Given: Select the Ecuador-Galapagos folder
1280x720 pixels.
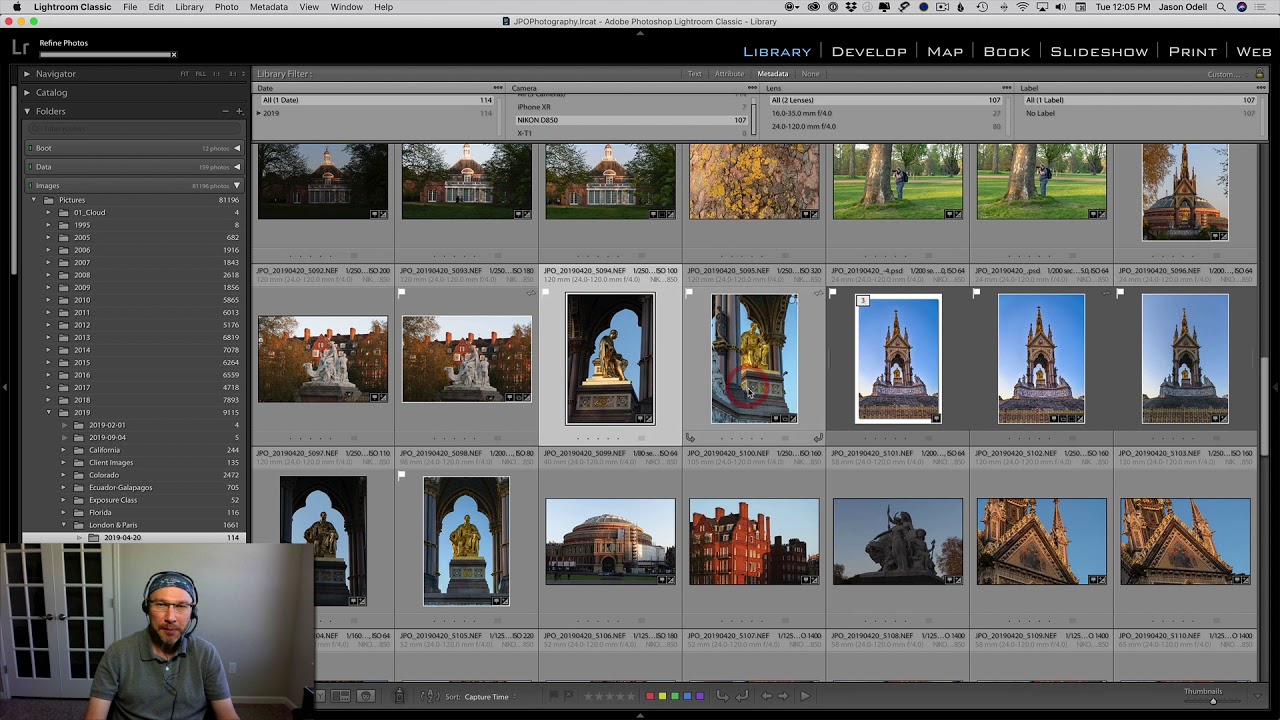Looking at the screenshot, I should [120, 487].
